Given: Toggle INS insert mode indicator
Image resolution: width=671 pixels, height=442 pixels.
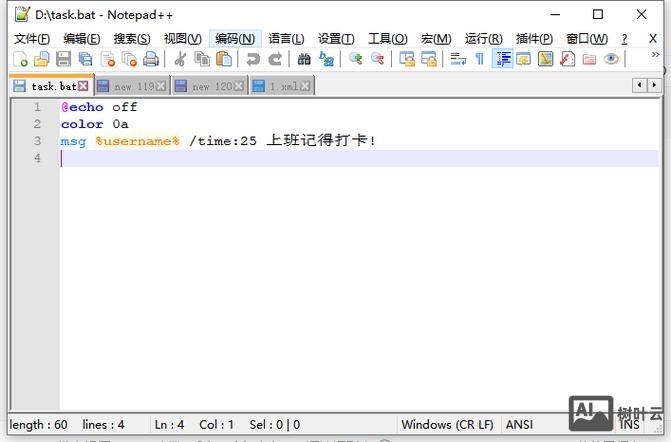Looking at the screenshot, I should click(x=629, y=425).
